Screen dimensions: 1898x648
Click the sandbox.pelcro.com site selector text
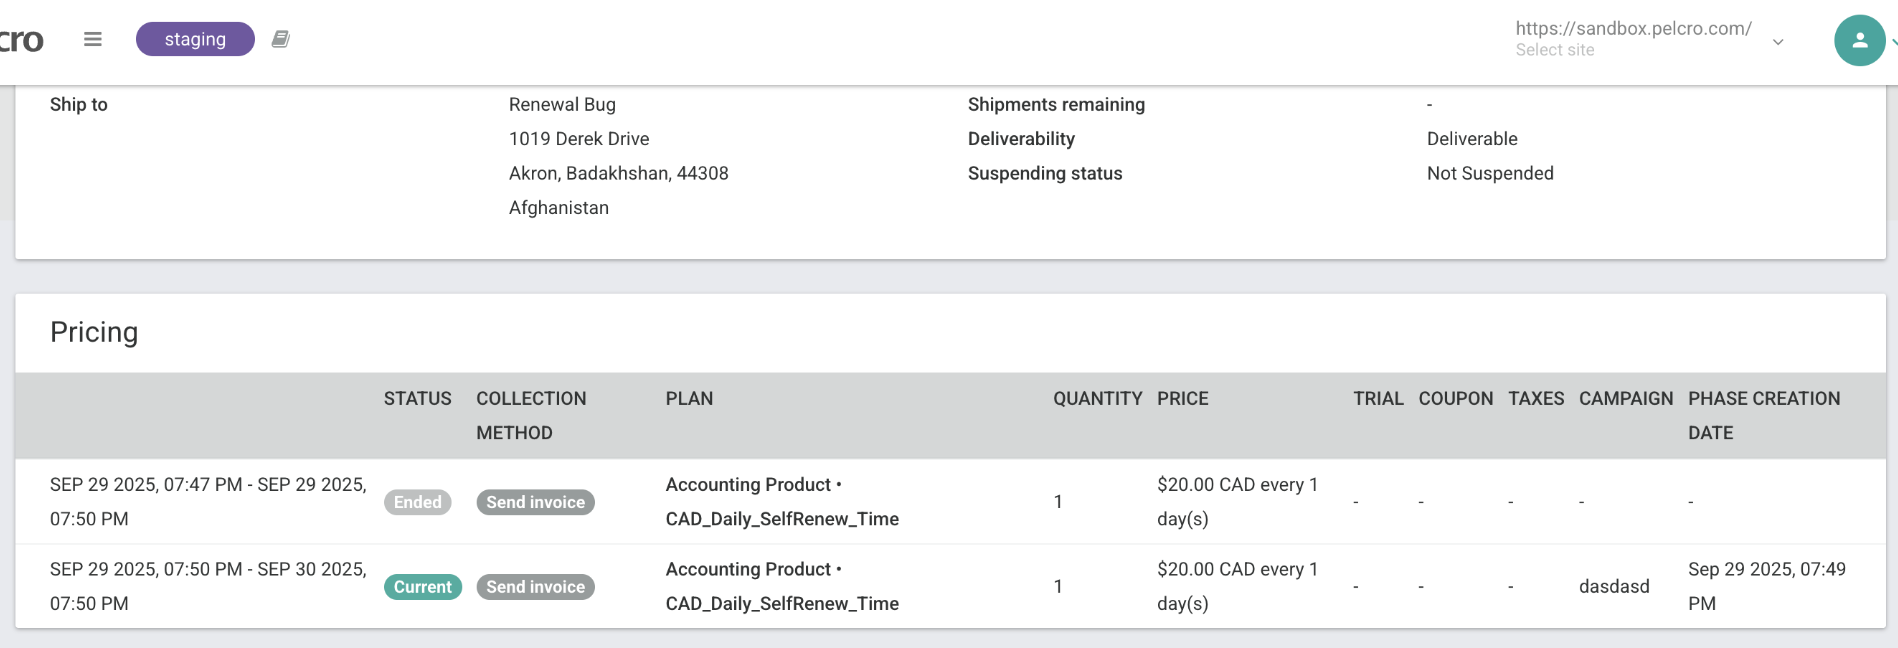coord(1633,29)
